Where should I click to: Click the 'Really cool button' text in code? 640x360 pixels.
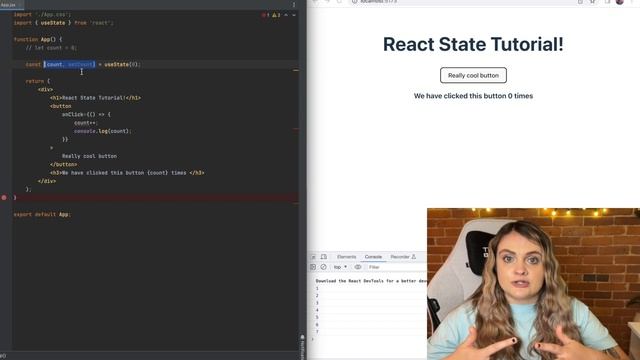click(89, 156)
